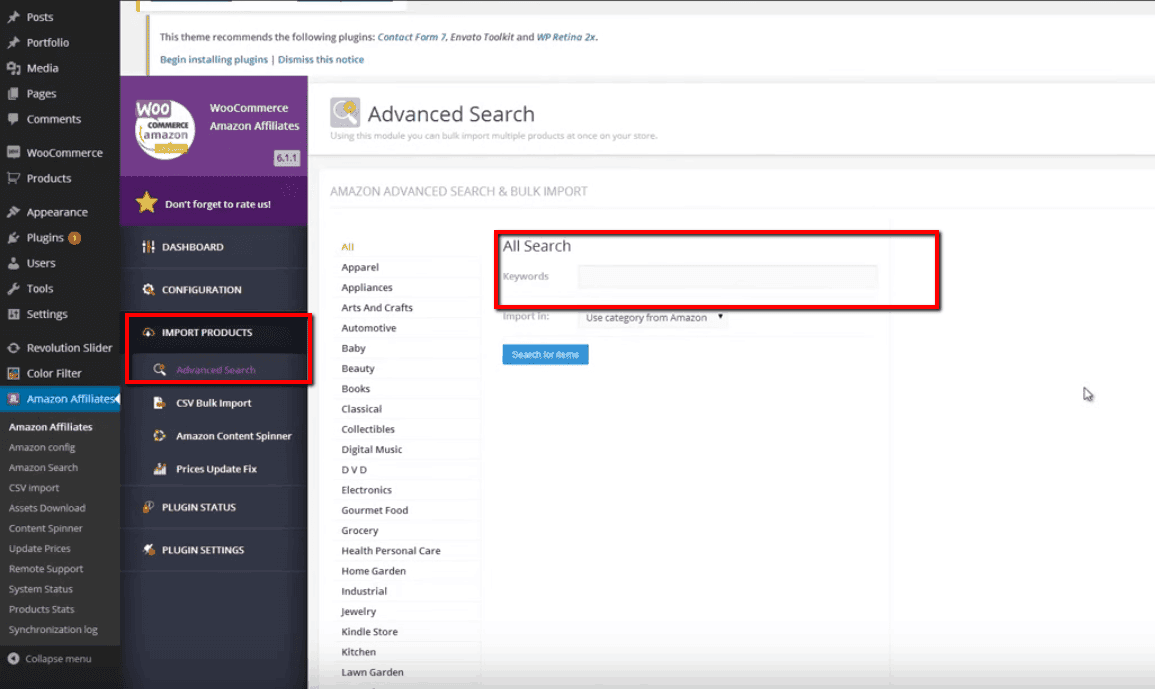Select the Jewelry category
Image resolution: width=1155 pixels, height=689 pixels.
coord(359,612)
